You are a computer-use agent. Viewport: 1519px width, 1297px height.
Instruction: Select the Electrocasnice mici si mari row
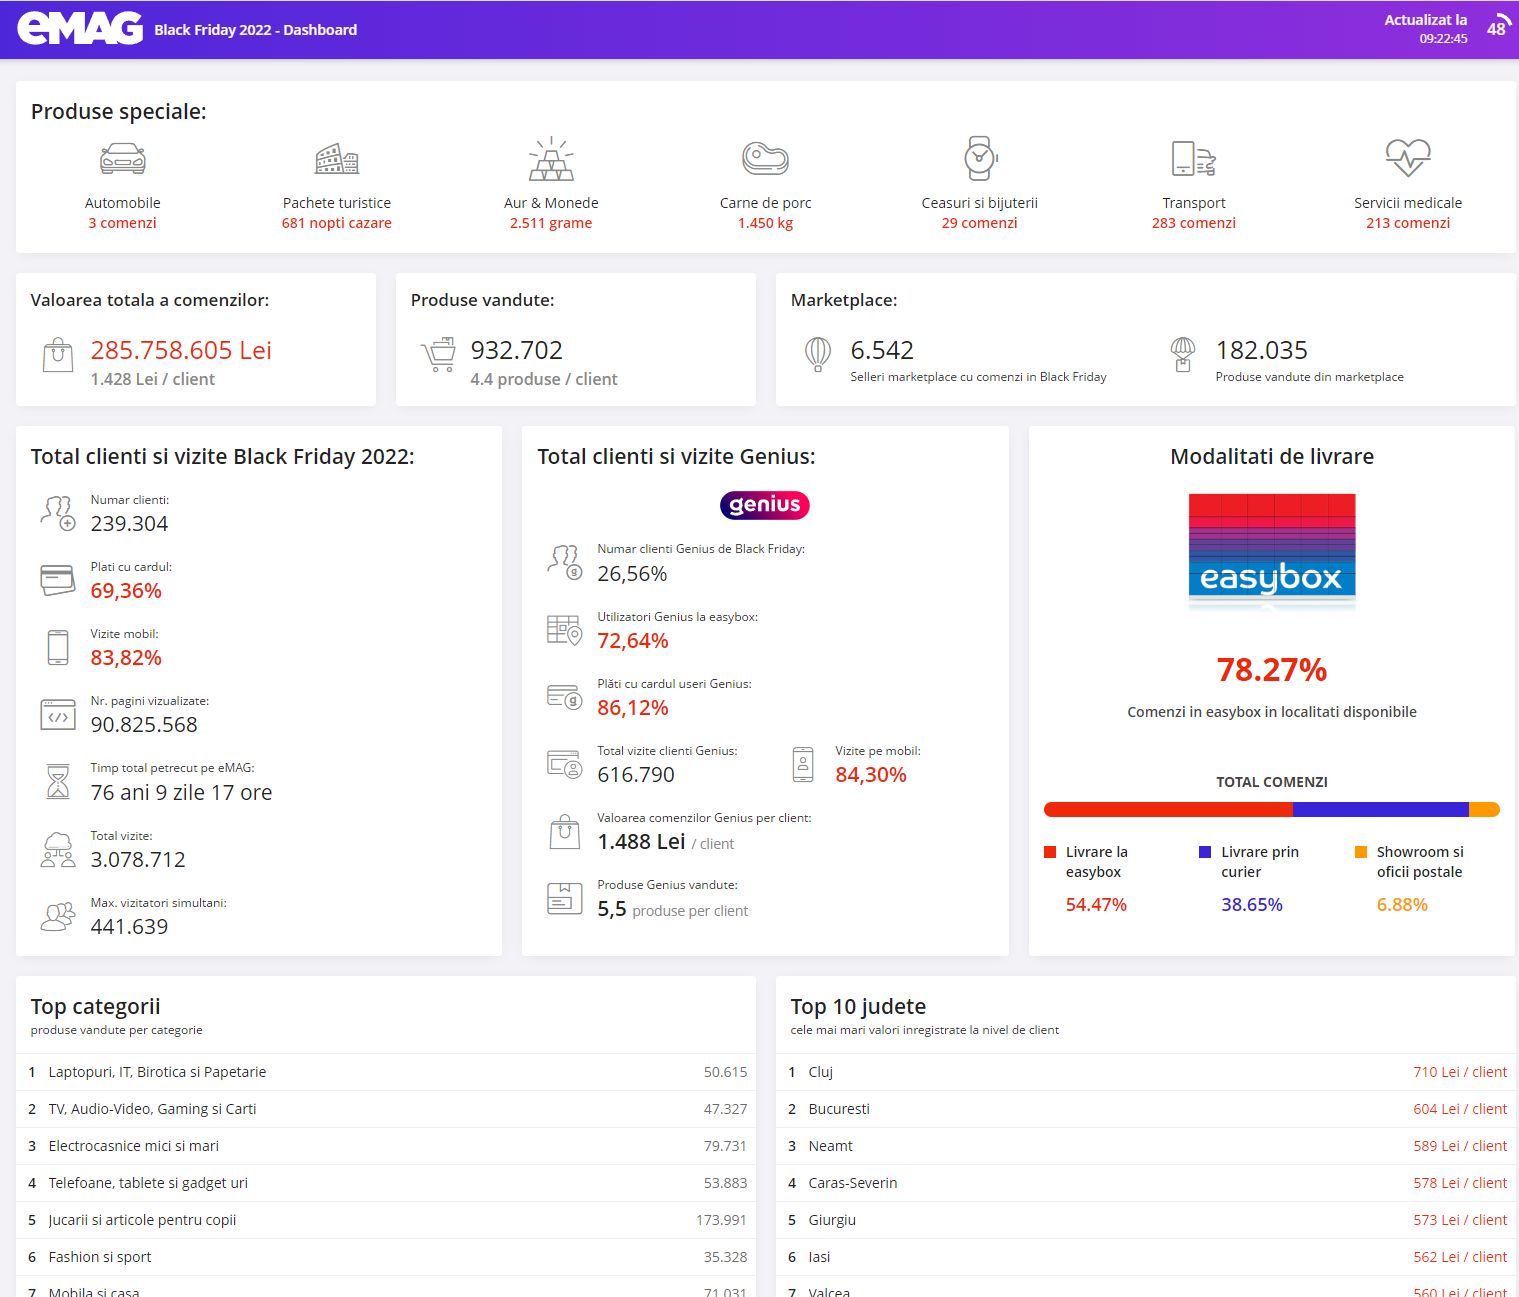click(x=386, y=1146)
